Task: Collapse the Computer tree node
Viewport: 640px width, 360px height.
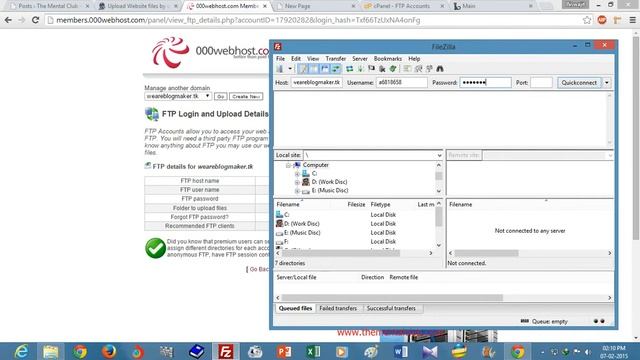Action: click(x=288, y=165)
